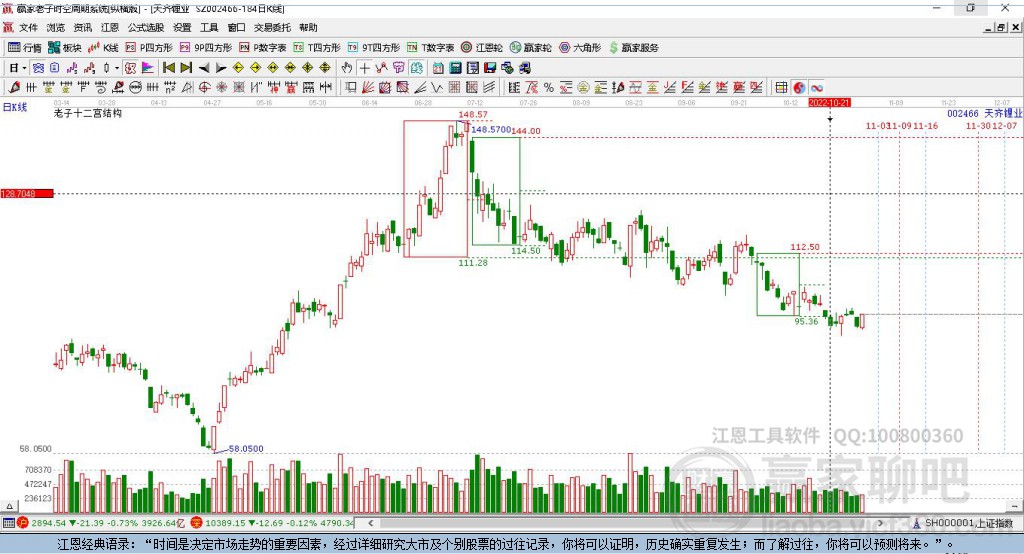Screen dimensions: 1024x554
Task: Open the 帮助 menu
Action: (x=308, y=27)
